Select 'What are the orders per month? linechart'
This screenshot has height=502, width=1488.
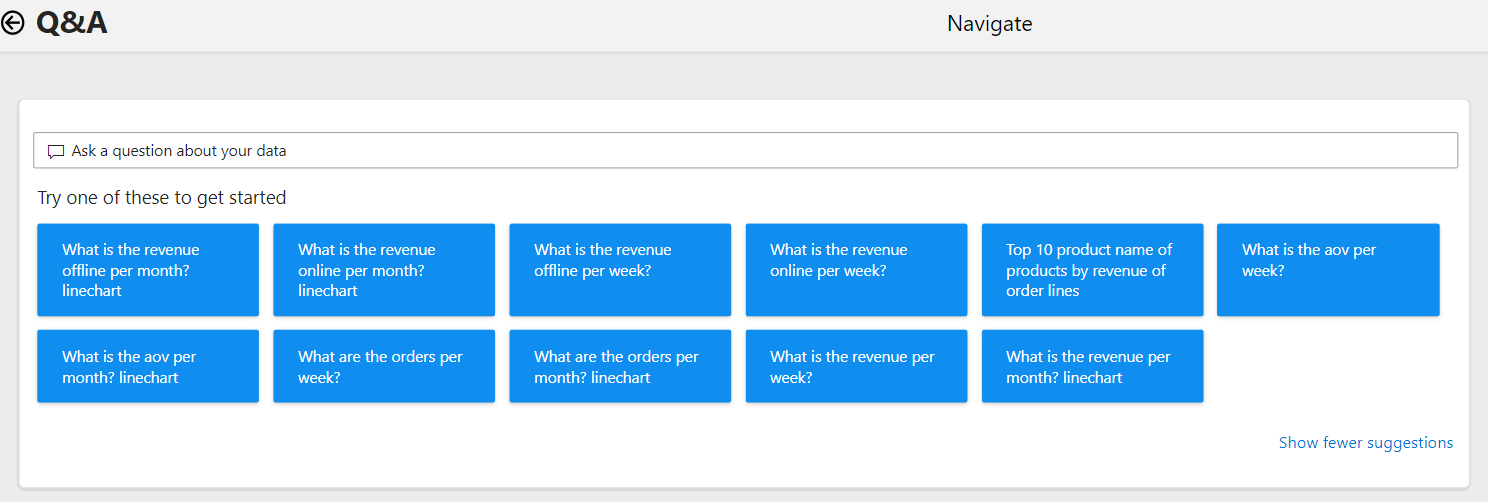click(620, 366)
